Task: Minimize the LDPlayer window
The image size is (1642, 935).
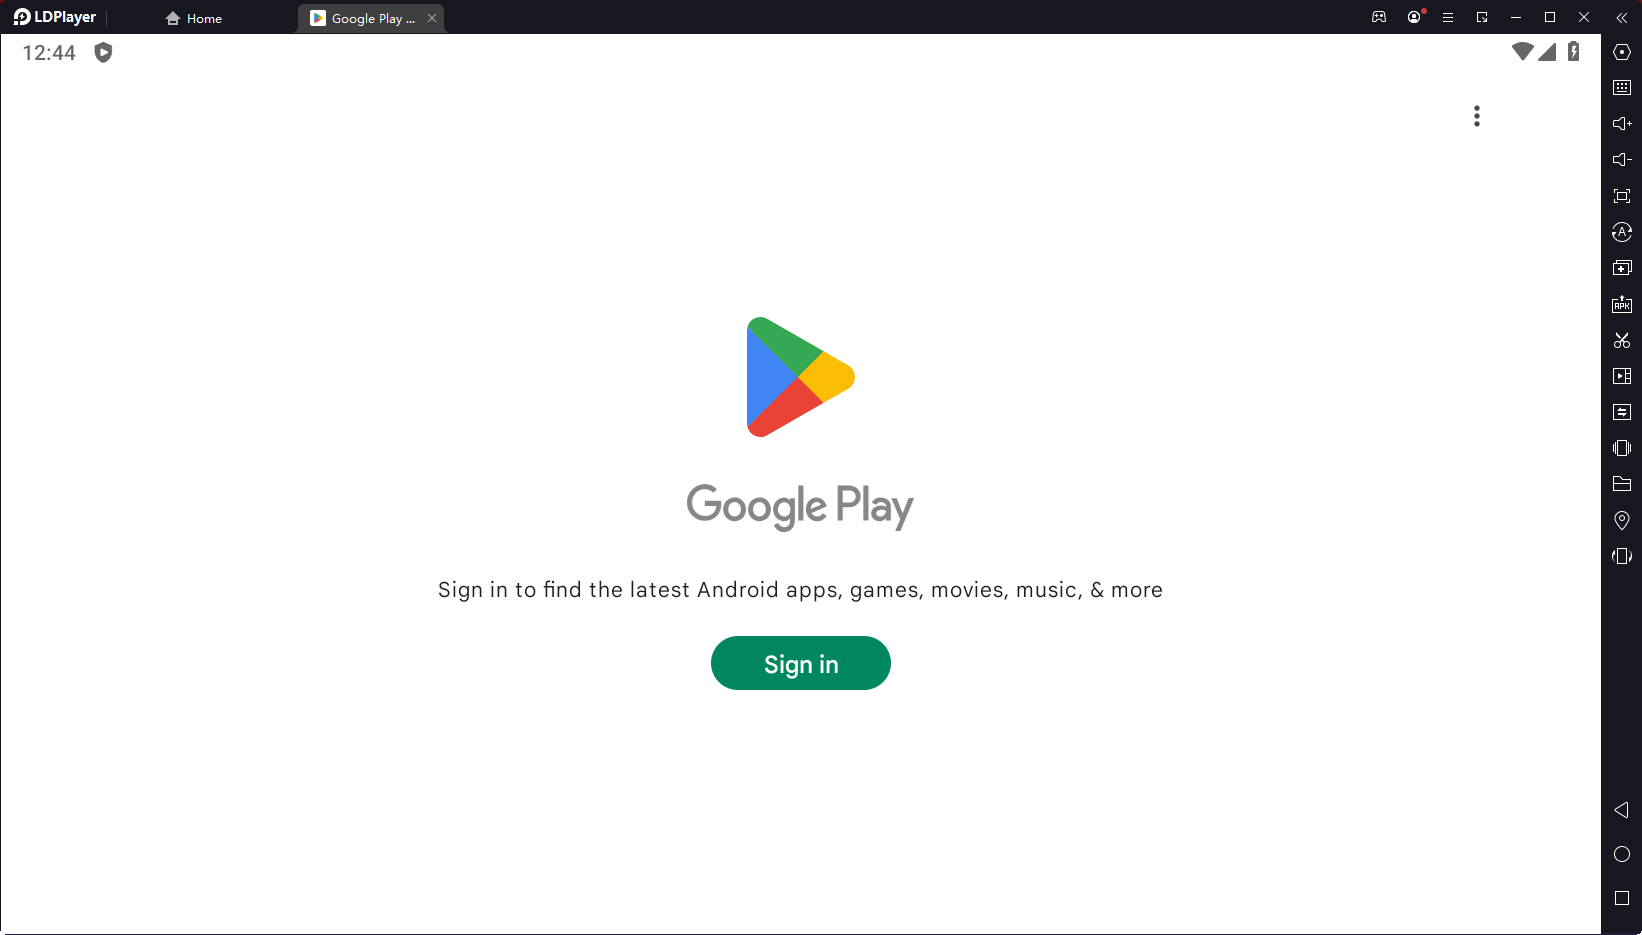Action: [1516, 18]
